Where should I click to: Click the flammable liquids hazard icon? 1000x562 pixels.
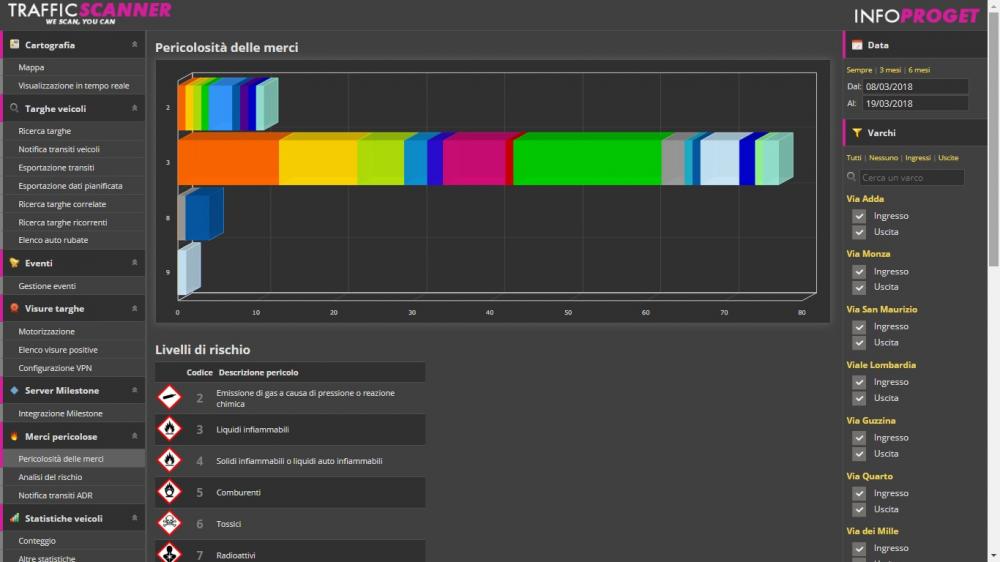click(170, 429)
